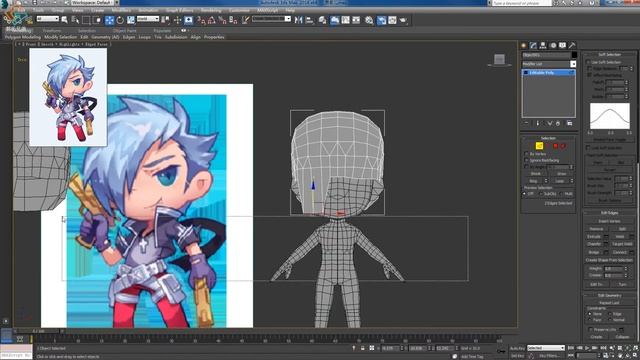Viewport: 640px width, 360px height.
Task: Open the Select by Name dialog
Action: point(75,20)
